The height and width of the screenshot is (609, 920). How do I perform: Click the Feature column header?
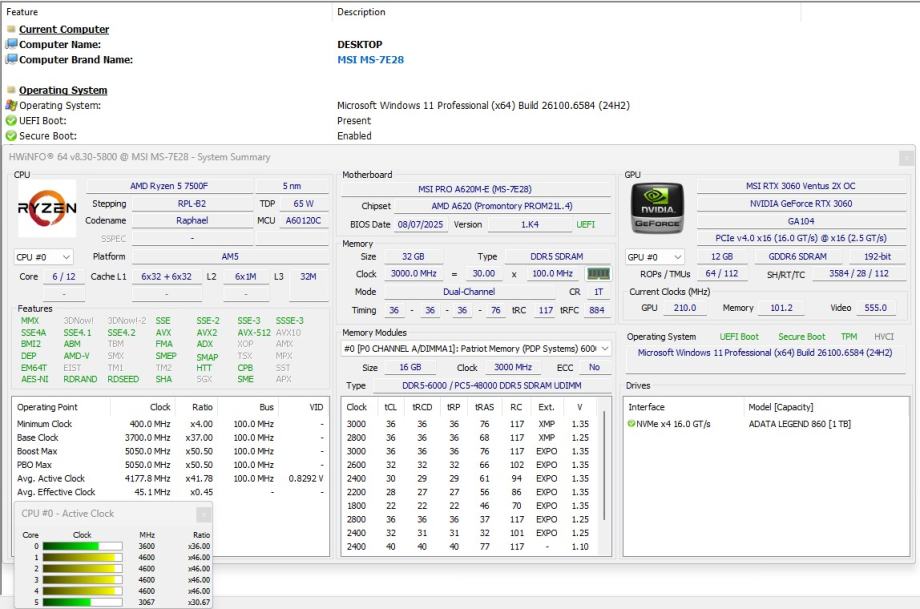pos(22,12)
